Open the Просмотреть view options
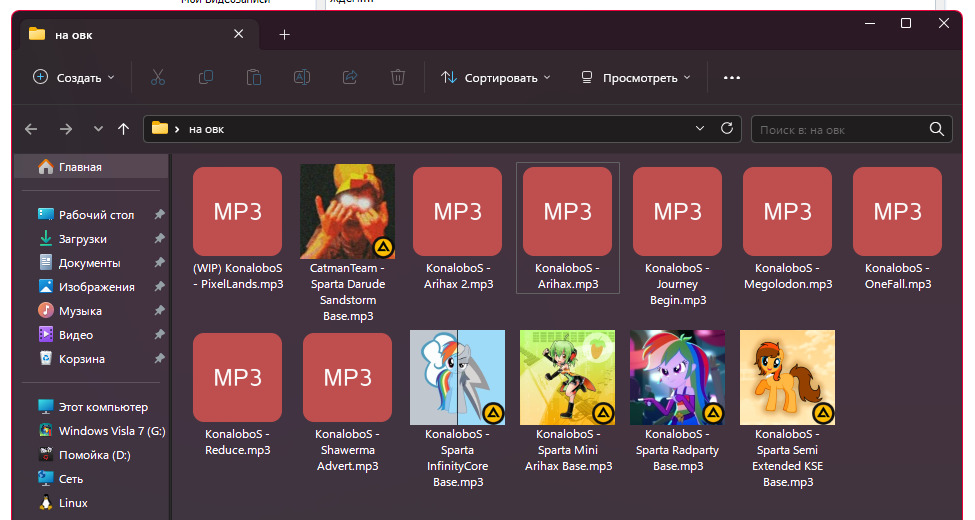This screenshot has height=520, width=975. [x=636, y=77]
